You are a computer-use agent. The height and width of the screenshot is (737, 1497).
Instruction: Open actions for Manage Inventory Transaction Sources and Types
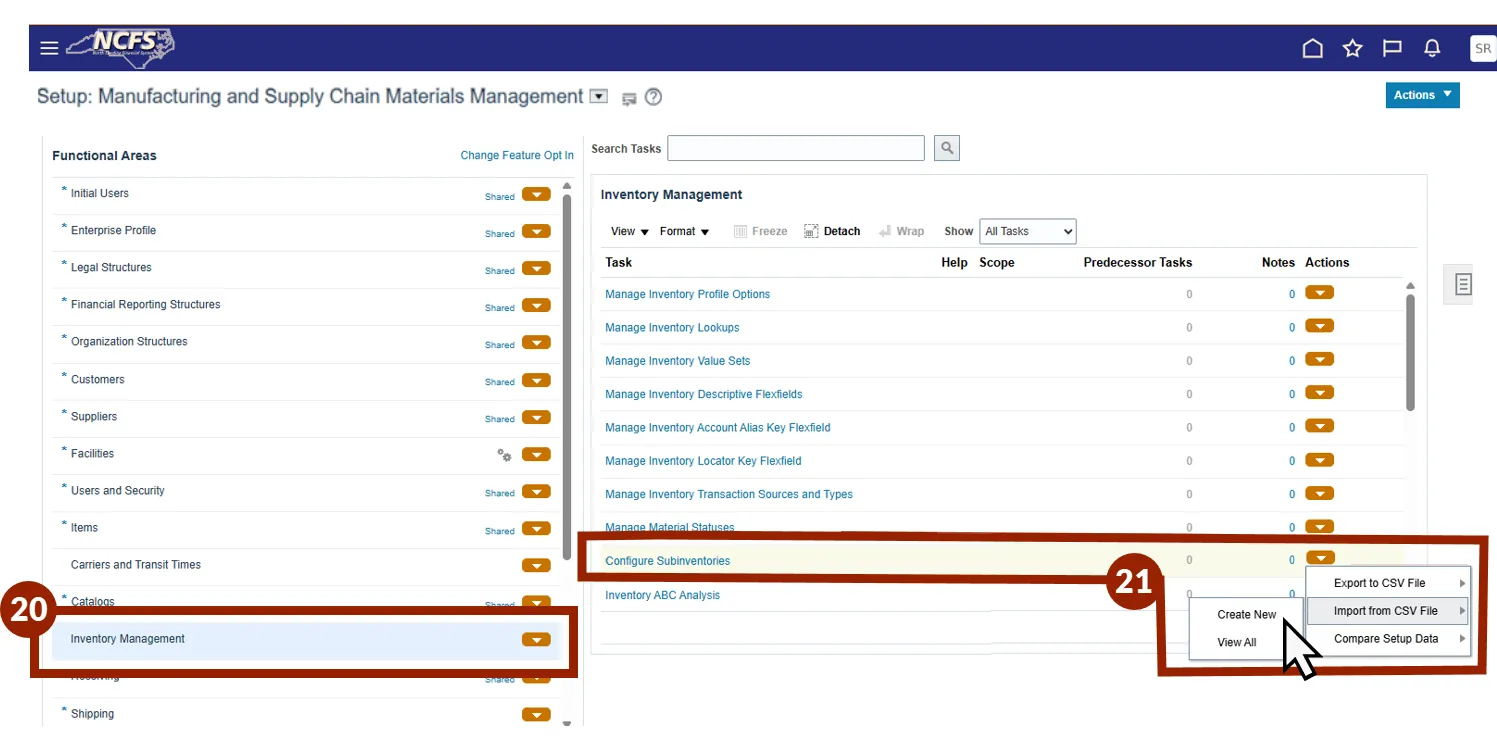pyautogui.click(x=1320, y=493)
